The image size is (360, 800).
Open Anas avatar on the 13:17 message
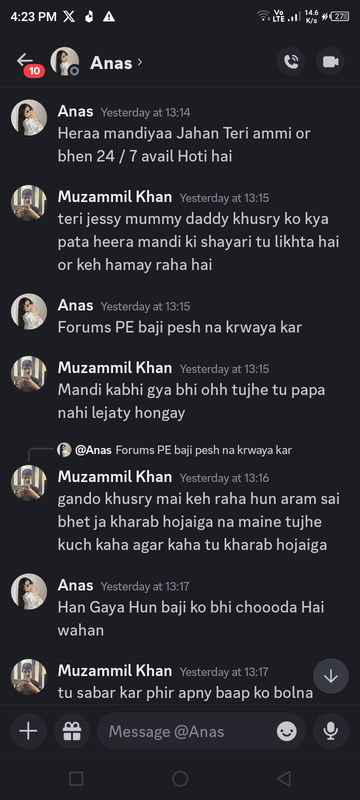coord(29,591)
